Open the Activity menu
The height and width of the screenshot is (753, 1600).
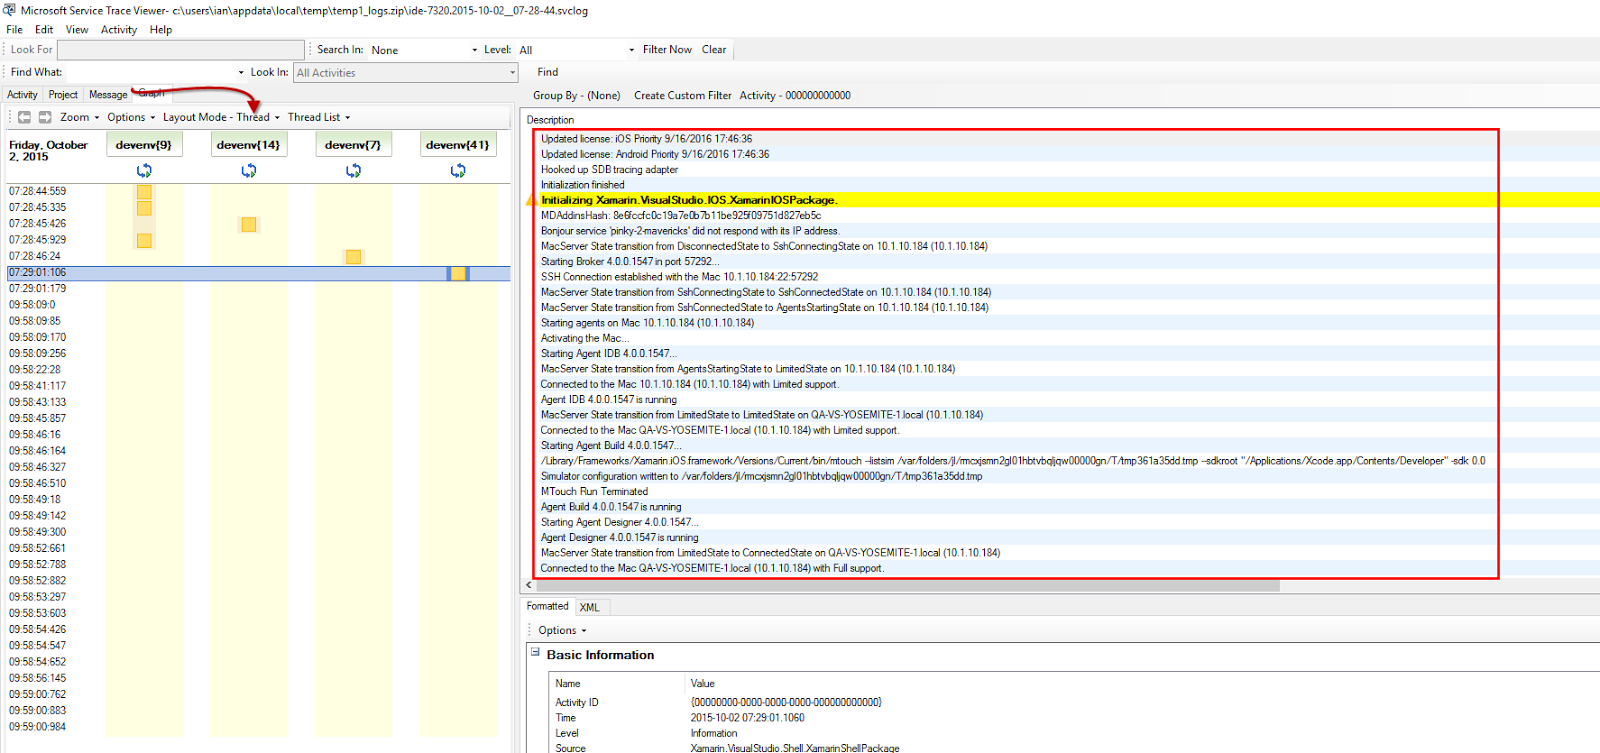[x=119, y=30]
